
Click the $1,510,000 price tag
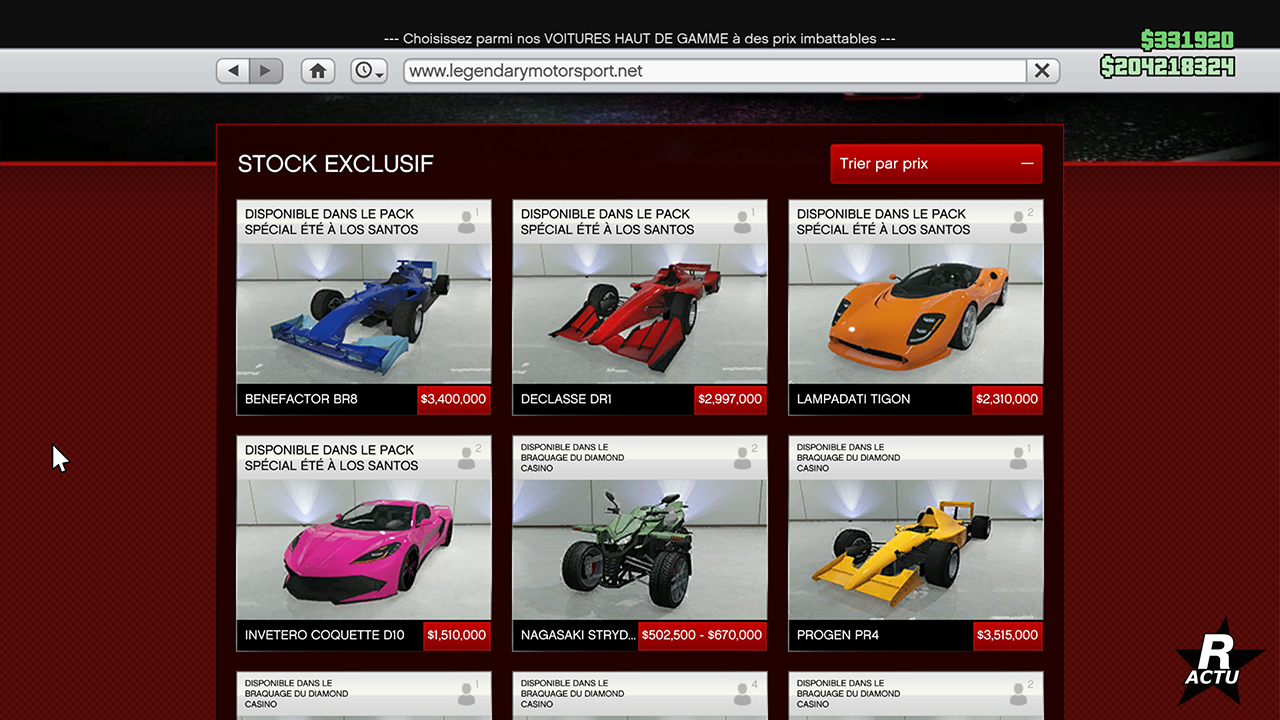(457, 635)
